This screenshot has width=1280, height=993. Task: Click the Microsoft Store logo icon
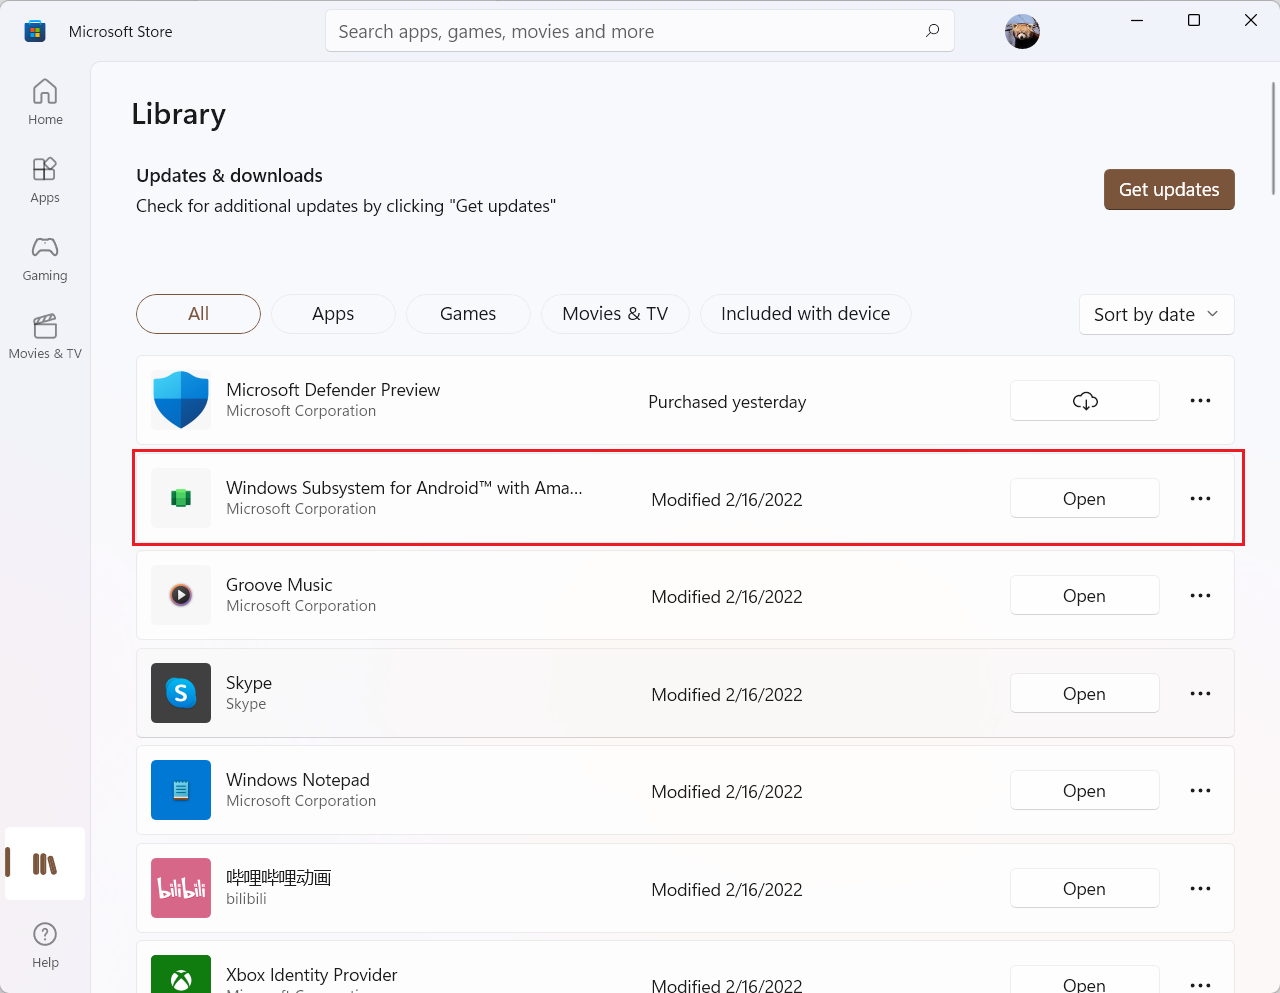coord(35,31)
